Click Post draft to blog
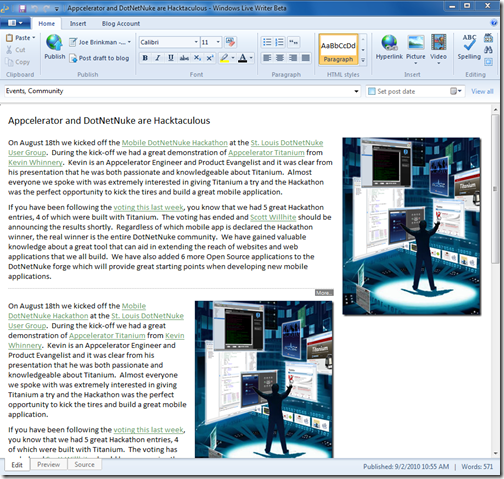The width and height of the screenshot is (504, 479). [x=99, y=58]
